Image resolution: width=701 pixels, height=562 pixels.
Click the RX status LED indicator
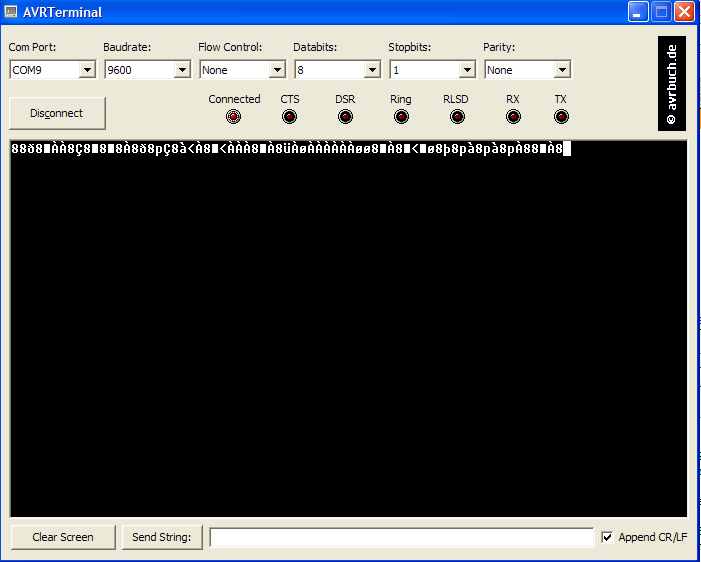pos(513,117)
